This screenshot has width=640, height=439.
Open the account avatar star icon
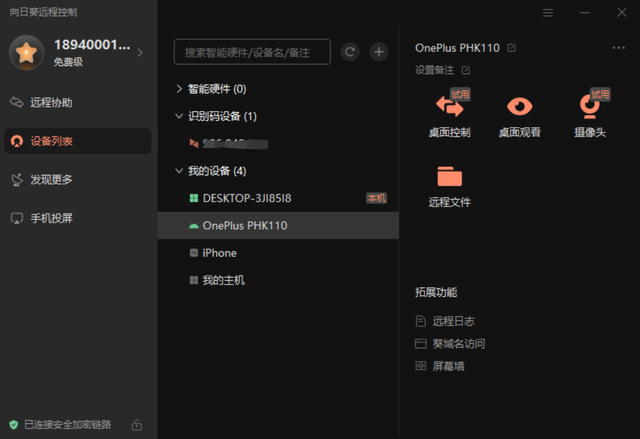(27, 52)
